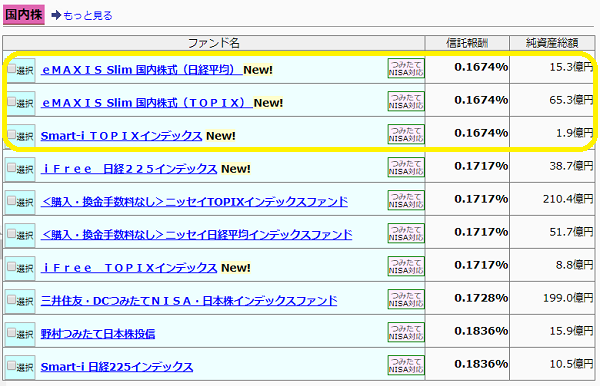Select the iFree TOPIXインデックス checkbox
The height and width of the screenshot is (386, 600).
[x=11, y=266]
